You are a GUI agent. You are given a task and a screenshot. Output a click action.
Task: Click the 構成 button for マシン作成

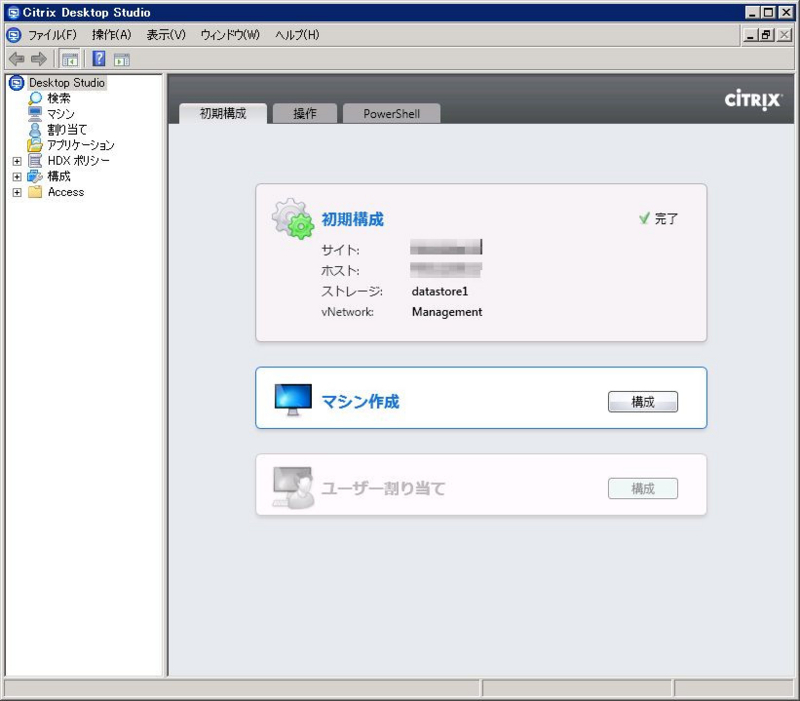point(643,401)
